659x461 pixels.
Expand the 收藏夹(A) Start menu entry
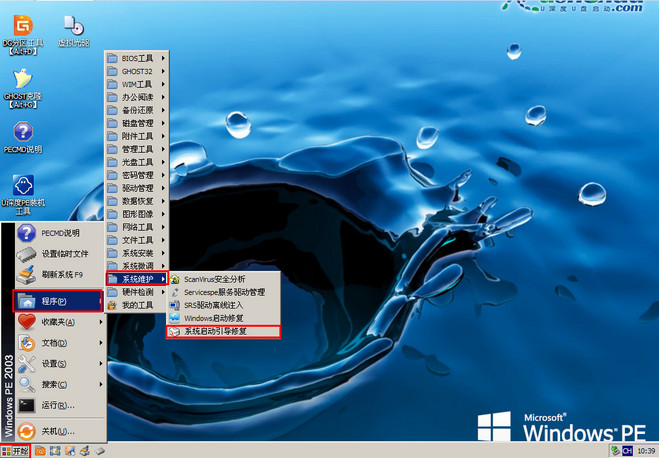[x=60, y=322]
